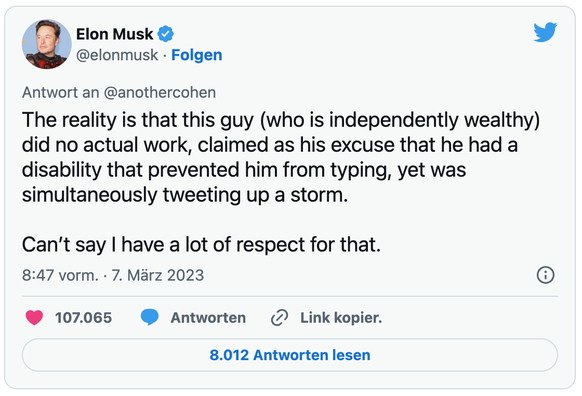Open Elon Musk's profile picture
The height and width of the screenshot is (396, 582).
(x=46, y=45)
